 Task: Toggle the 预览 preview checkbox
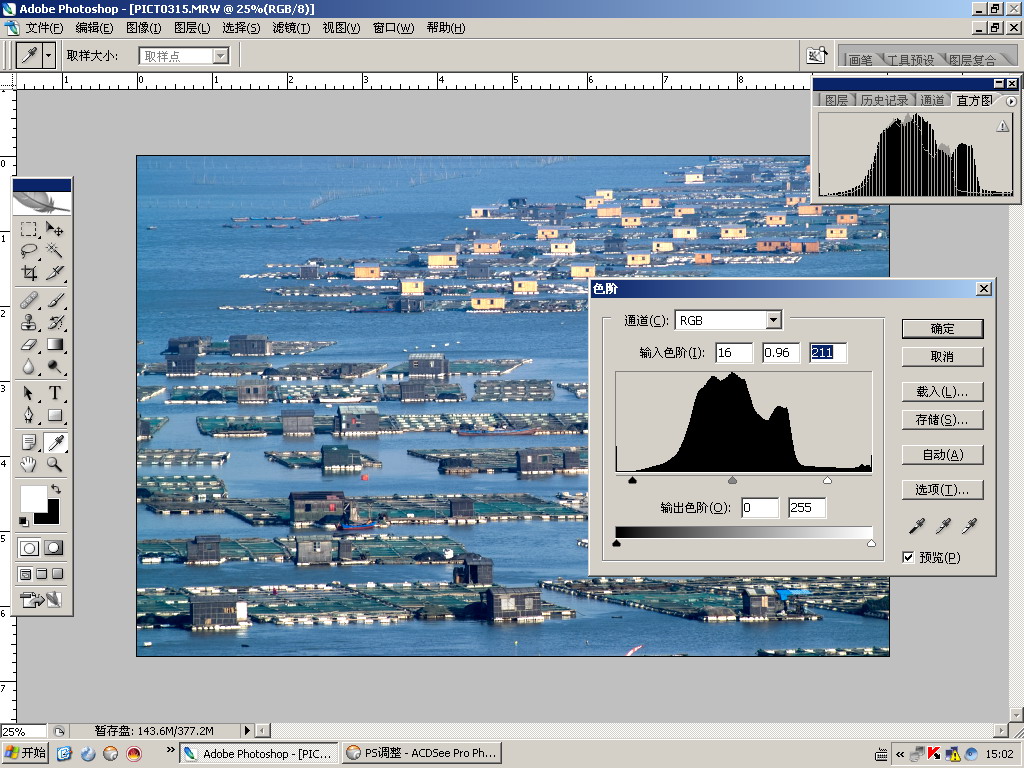(908, 557)
